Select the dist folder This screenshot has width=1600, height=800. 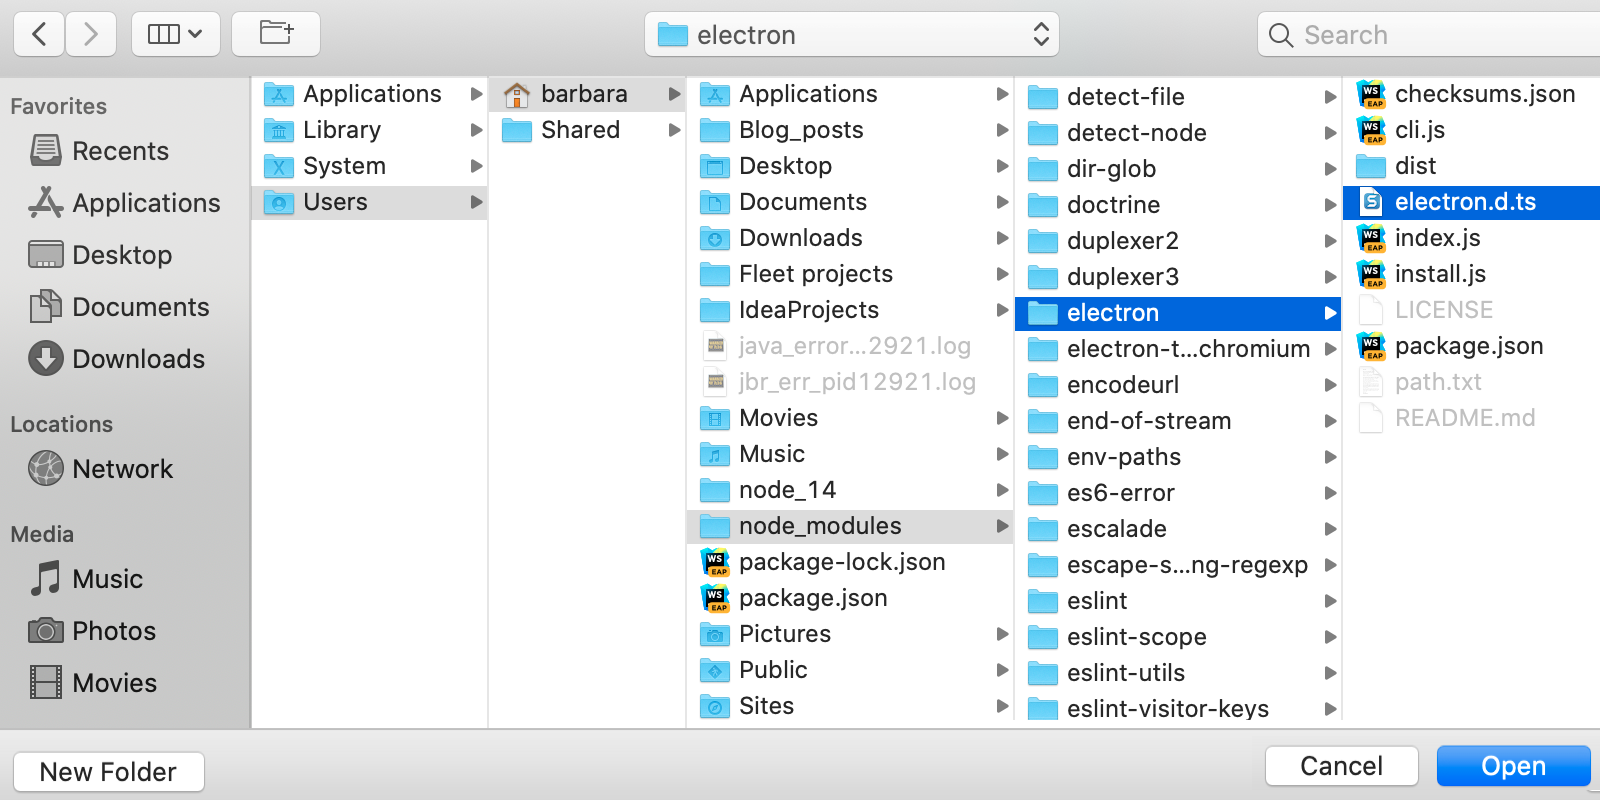tap(1471, 166)
